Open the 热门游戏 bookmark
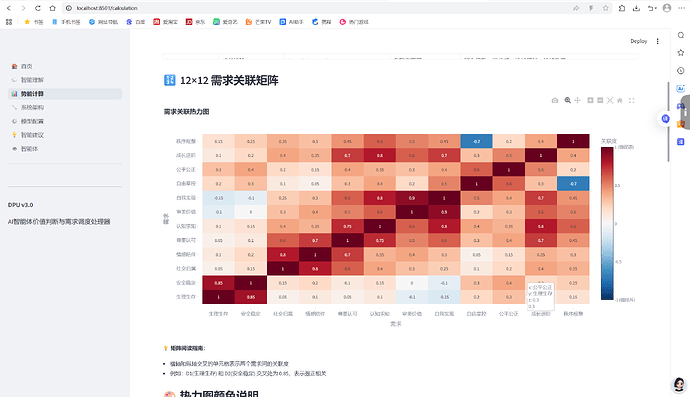Image resolution: width=690 pixels, height=397 pixels. pyautogui.click(x=354, y=22)
